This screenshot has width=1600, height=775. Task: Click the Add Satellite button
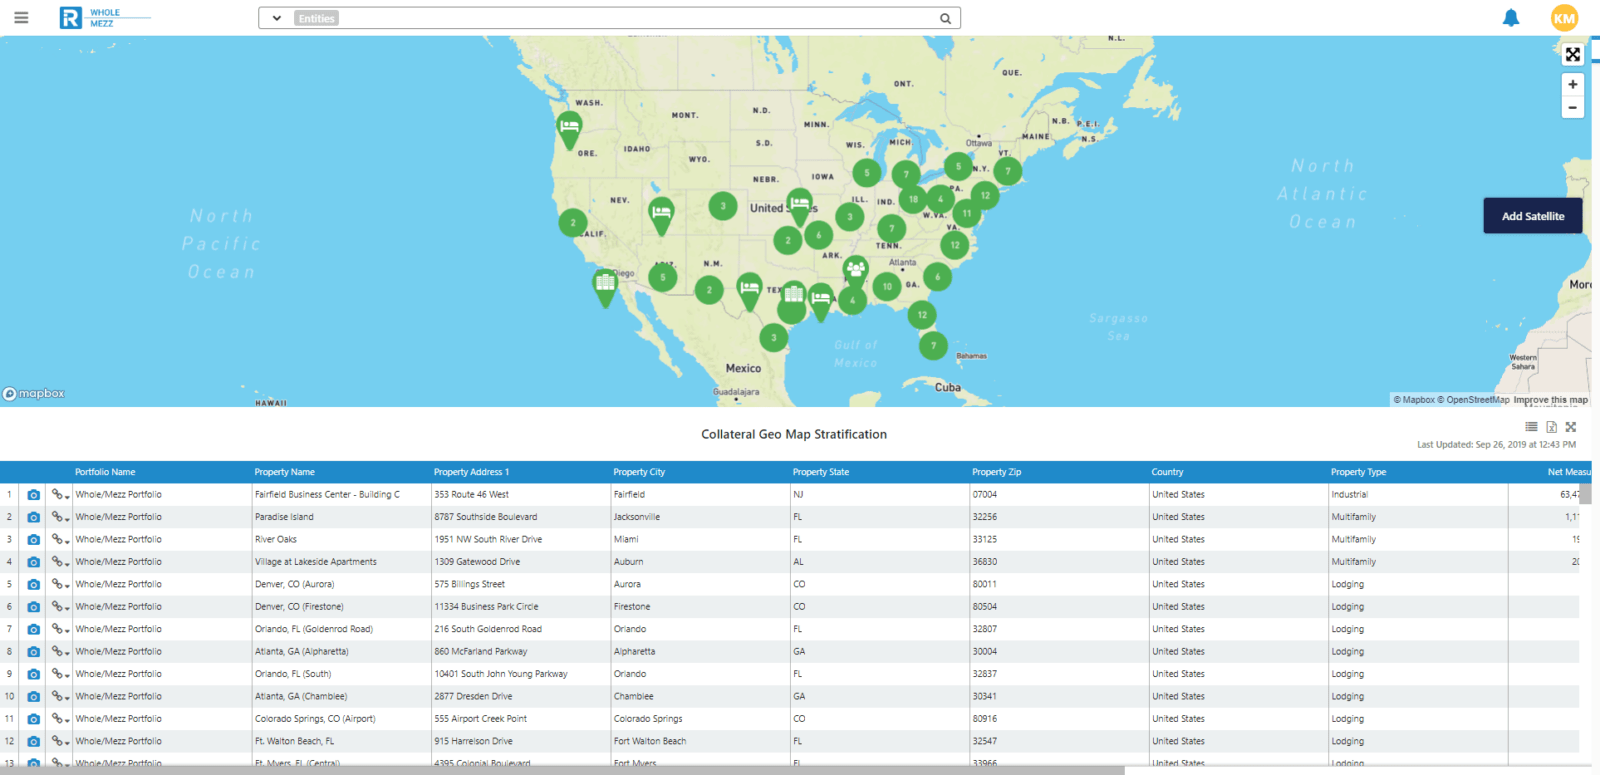[x=1532, y=216]
